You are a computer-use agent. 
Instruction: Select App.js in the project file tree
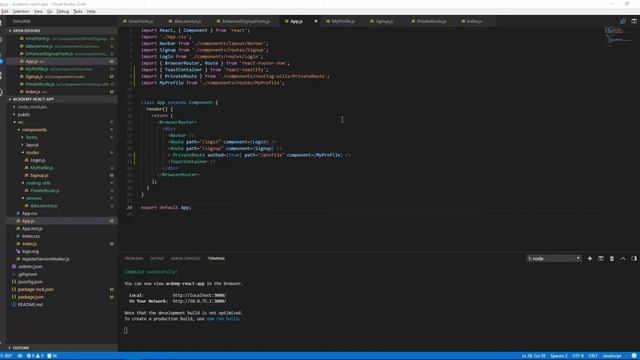[28, 221]
